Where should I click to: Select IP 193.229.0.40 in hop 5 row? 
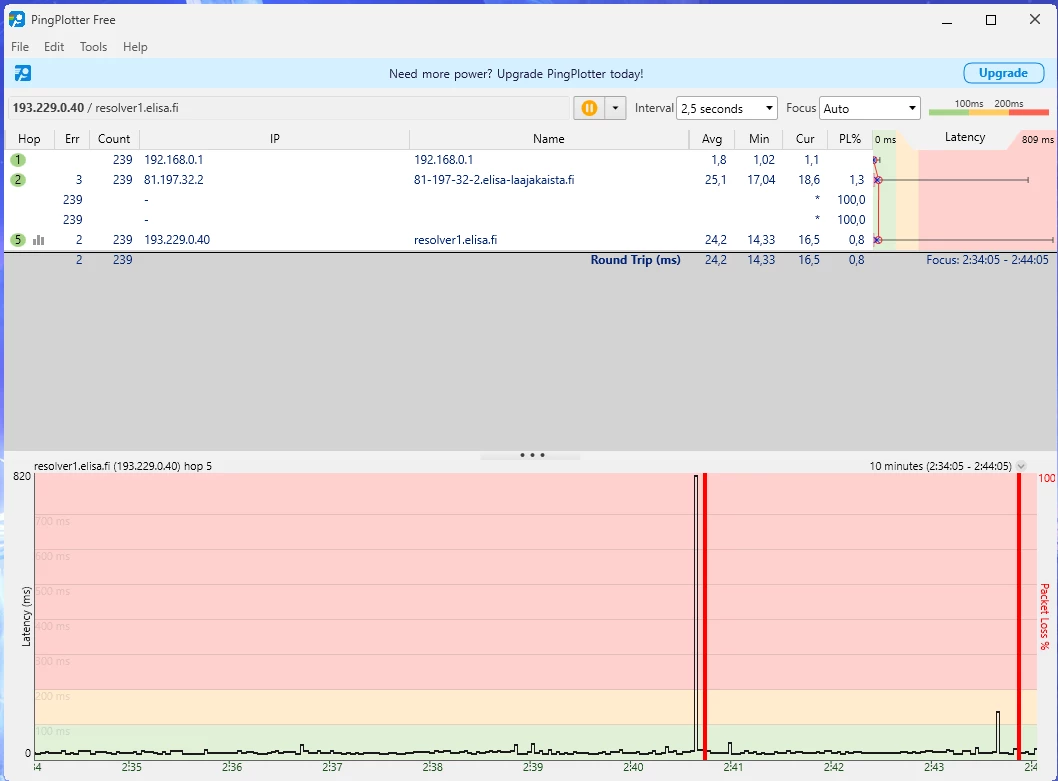coord(177,240)
